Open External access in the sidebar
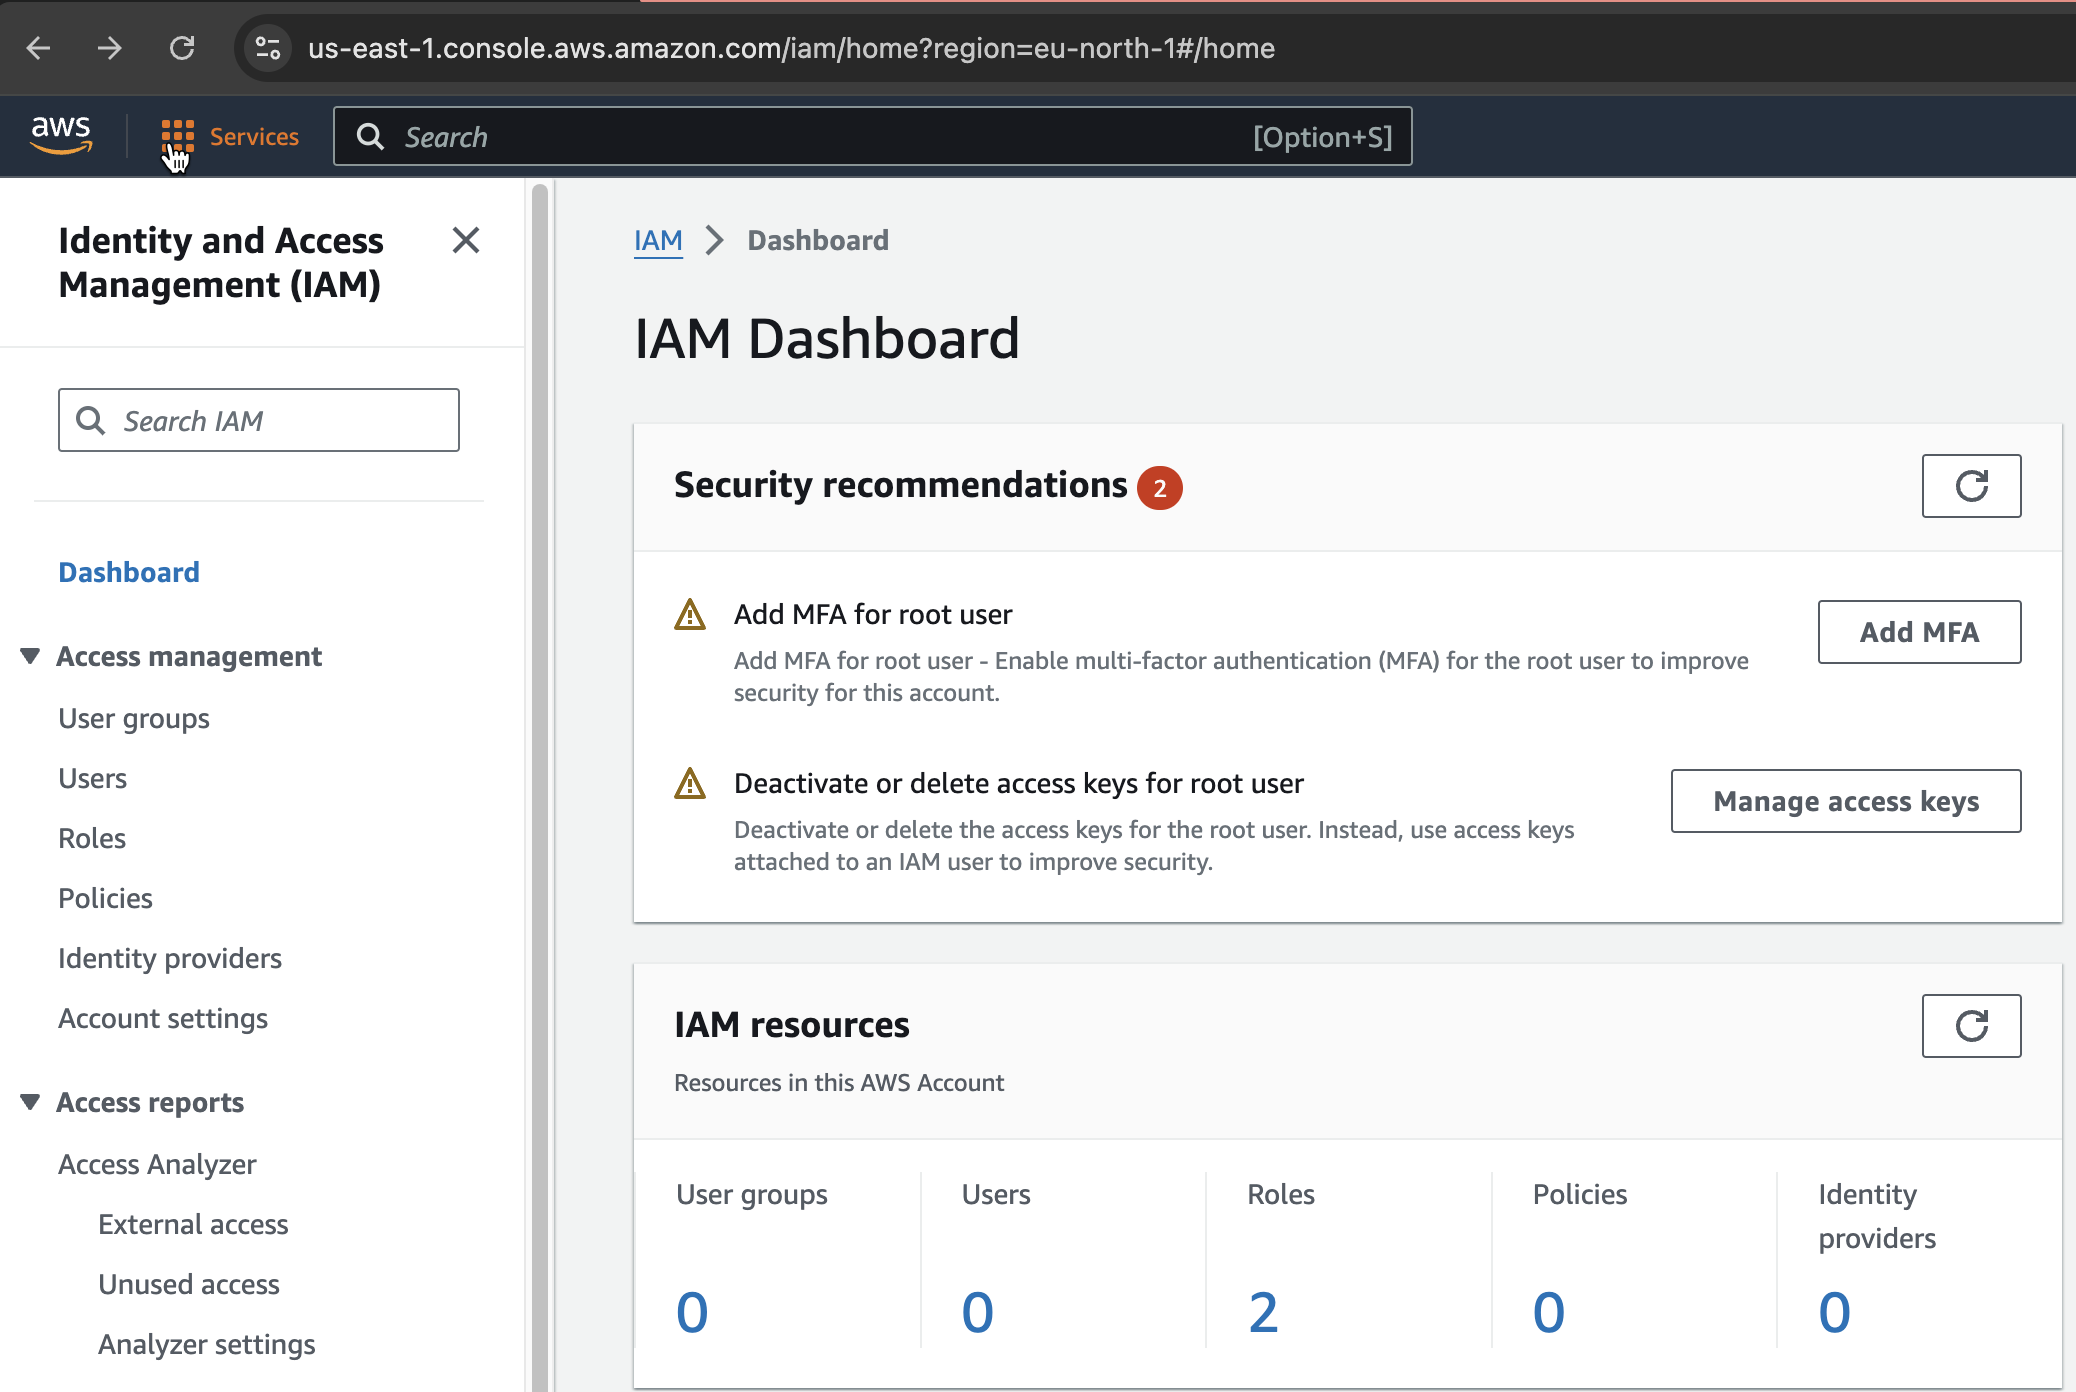The height and width of the screenshot is (1392, 2076). [193, 1224]
